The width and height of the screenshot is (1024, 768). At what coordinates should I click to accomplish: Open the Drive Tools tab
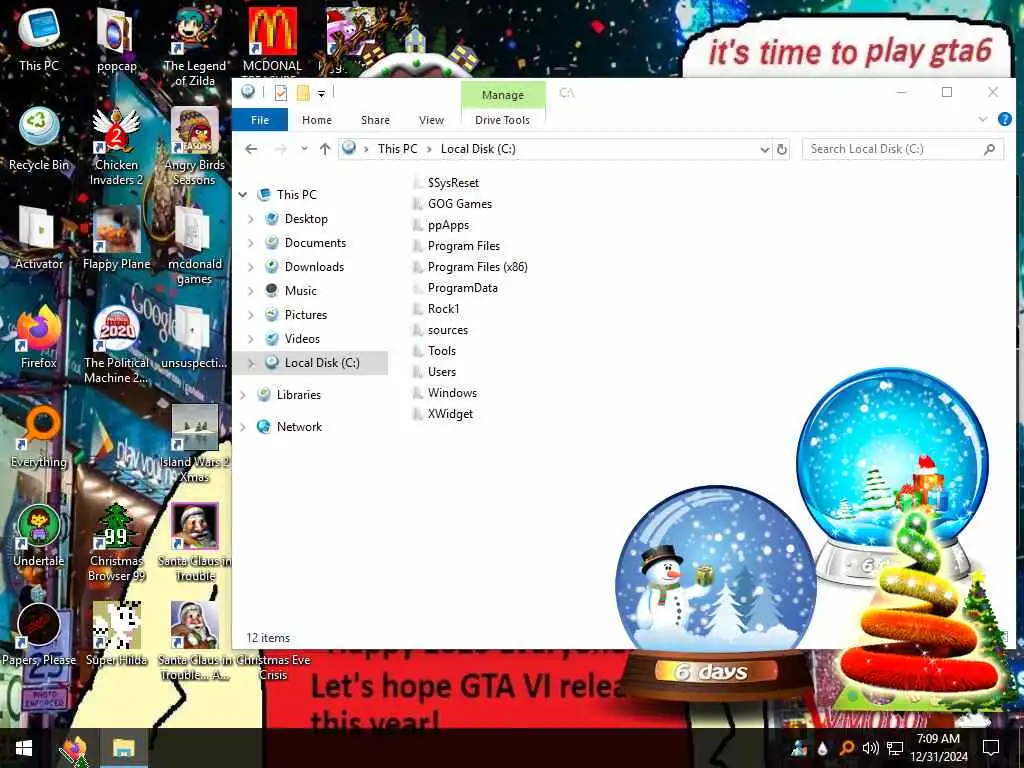point(502,120)
